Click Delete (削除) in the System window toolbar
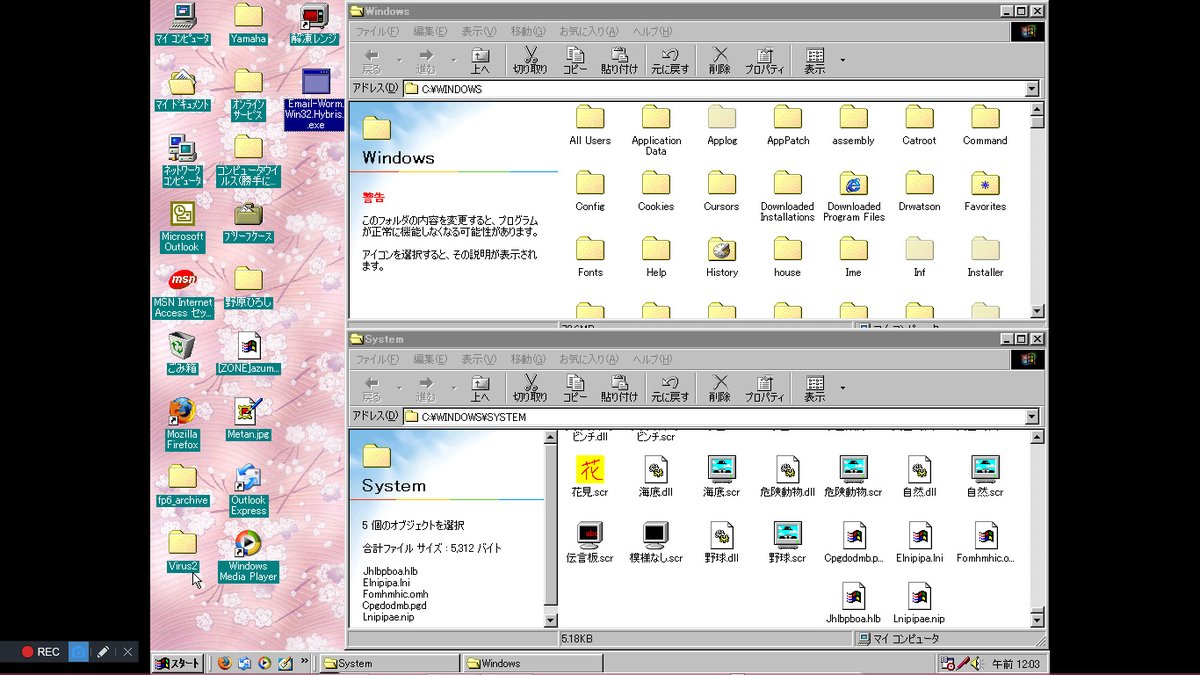Image resolution: width=1200 pixels, height=675 pixels. coord(720,388)
